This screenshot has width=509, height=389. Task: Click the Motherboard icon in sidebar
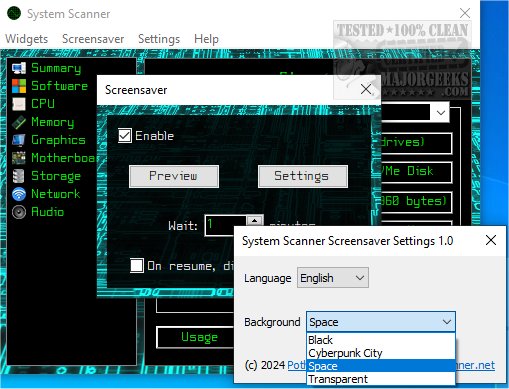19,158
